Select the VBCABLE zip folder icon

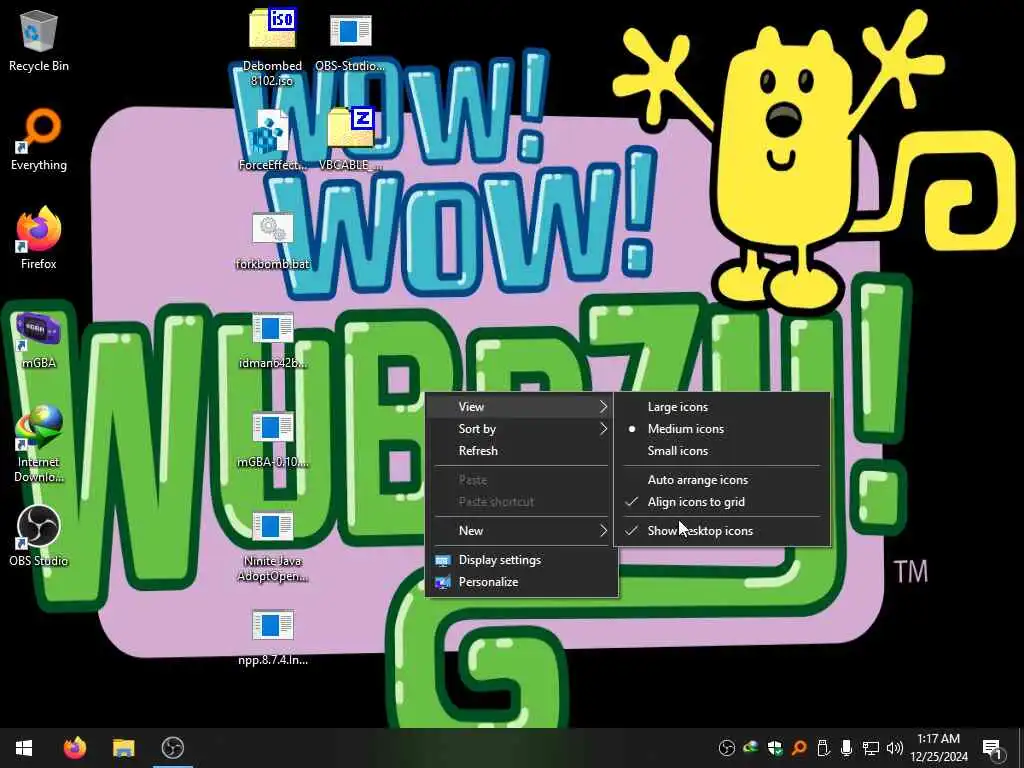(351, 138)
